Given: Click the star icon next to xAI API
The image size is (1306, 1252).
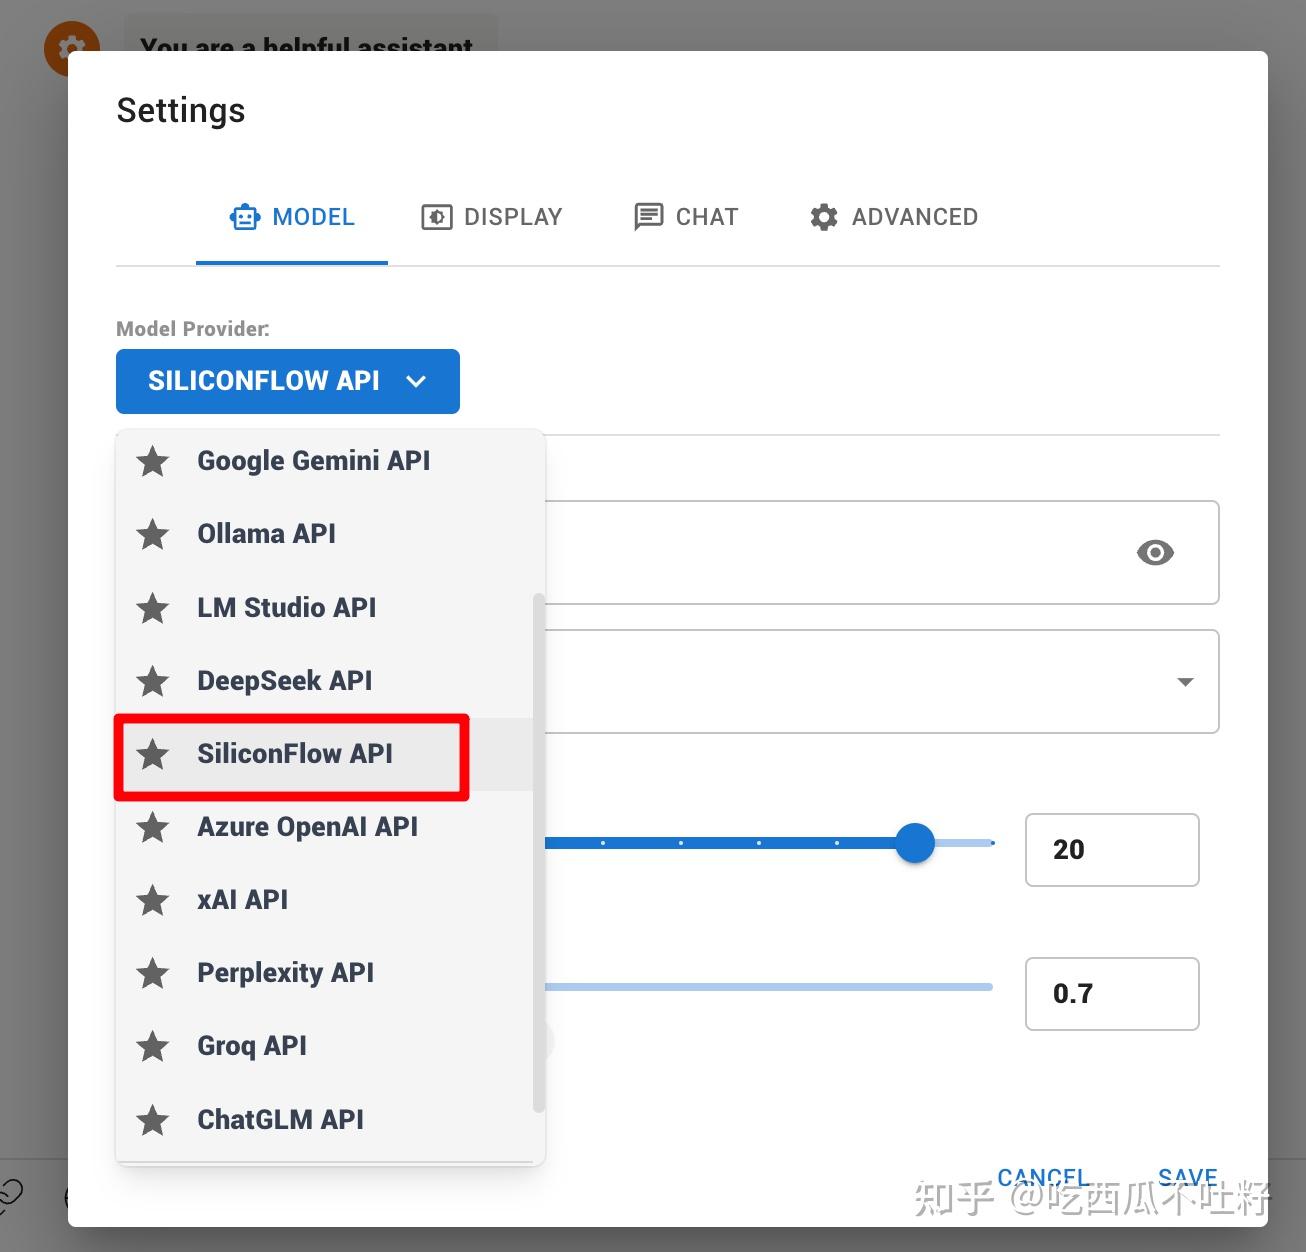Looking at the screenshot, I should pos(153,900).
